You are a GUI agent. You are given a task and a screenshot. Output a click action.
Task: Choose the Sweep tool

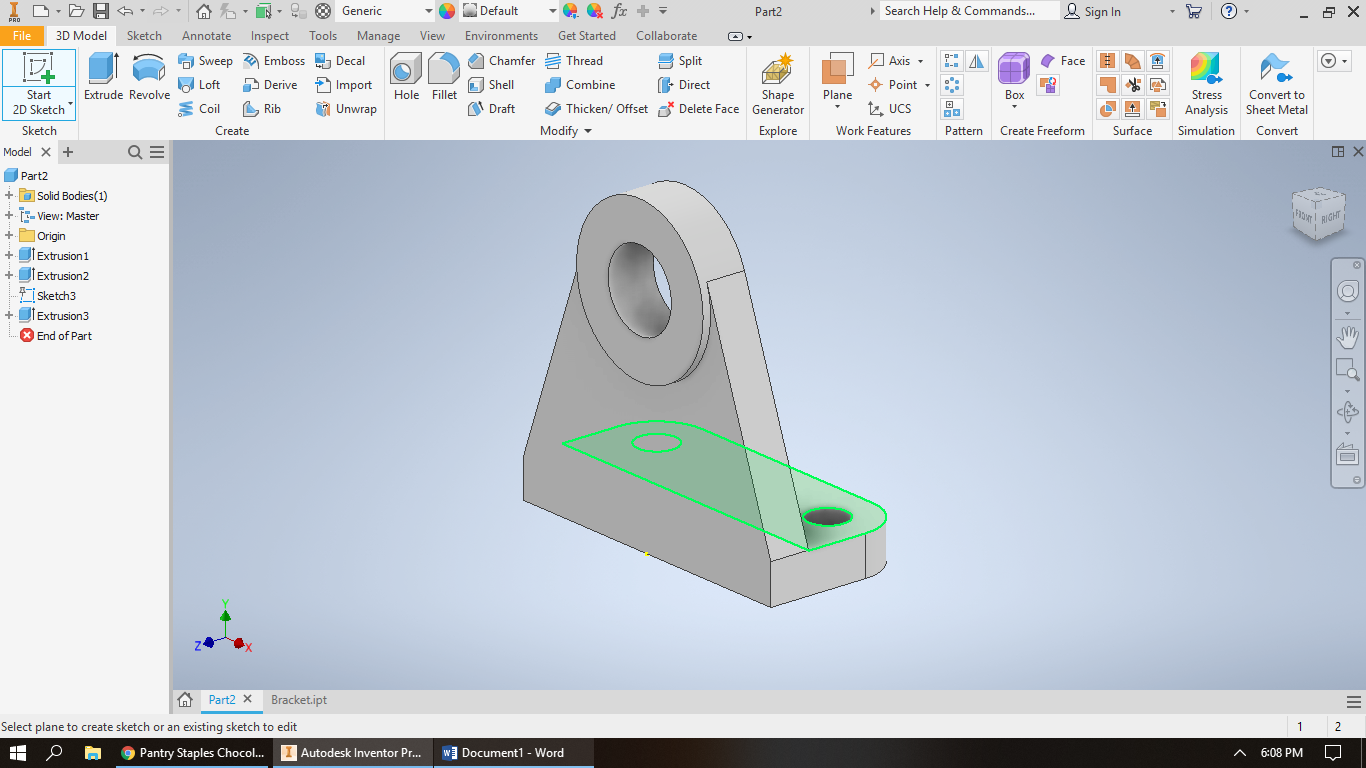pos(205,61)
